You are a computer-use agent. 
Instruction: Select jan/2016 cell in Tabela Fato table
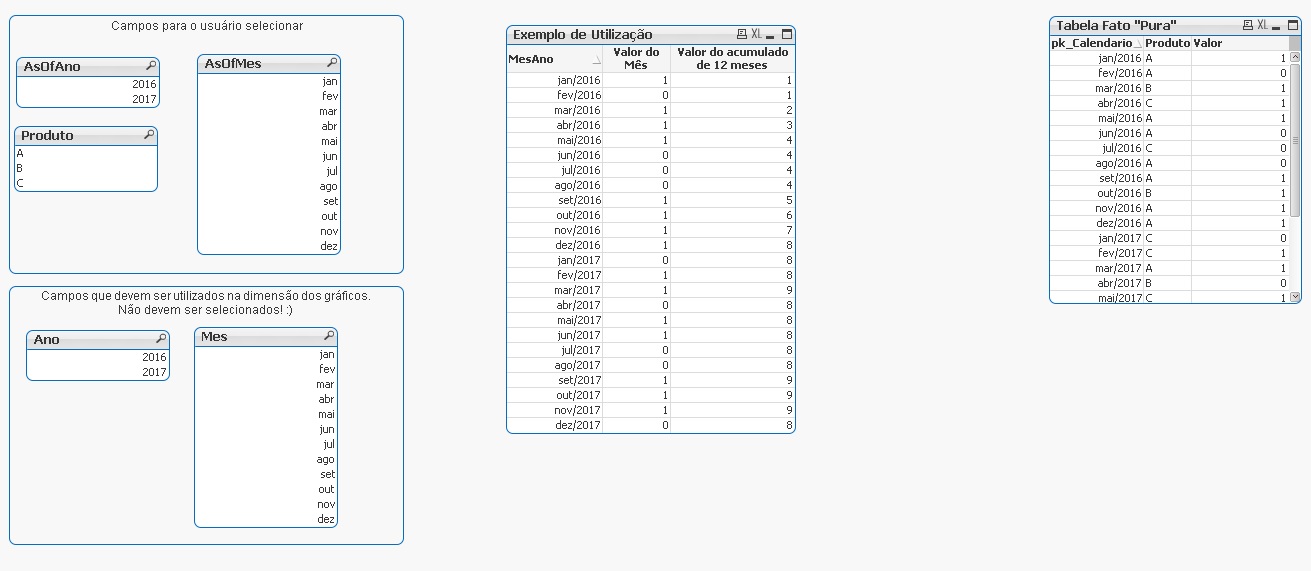1097,58
